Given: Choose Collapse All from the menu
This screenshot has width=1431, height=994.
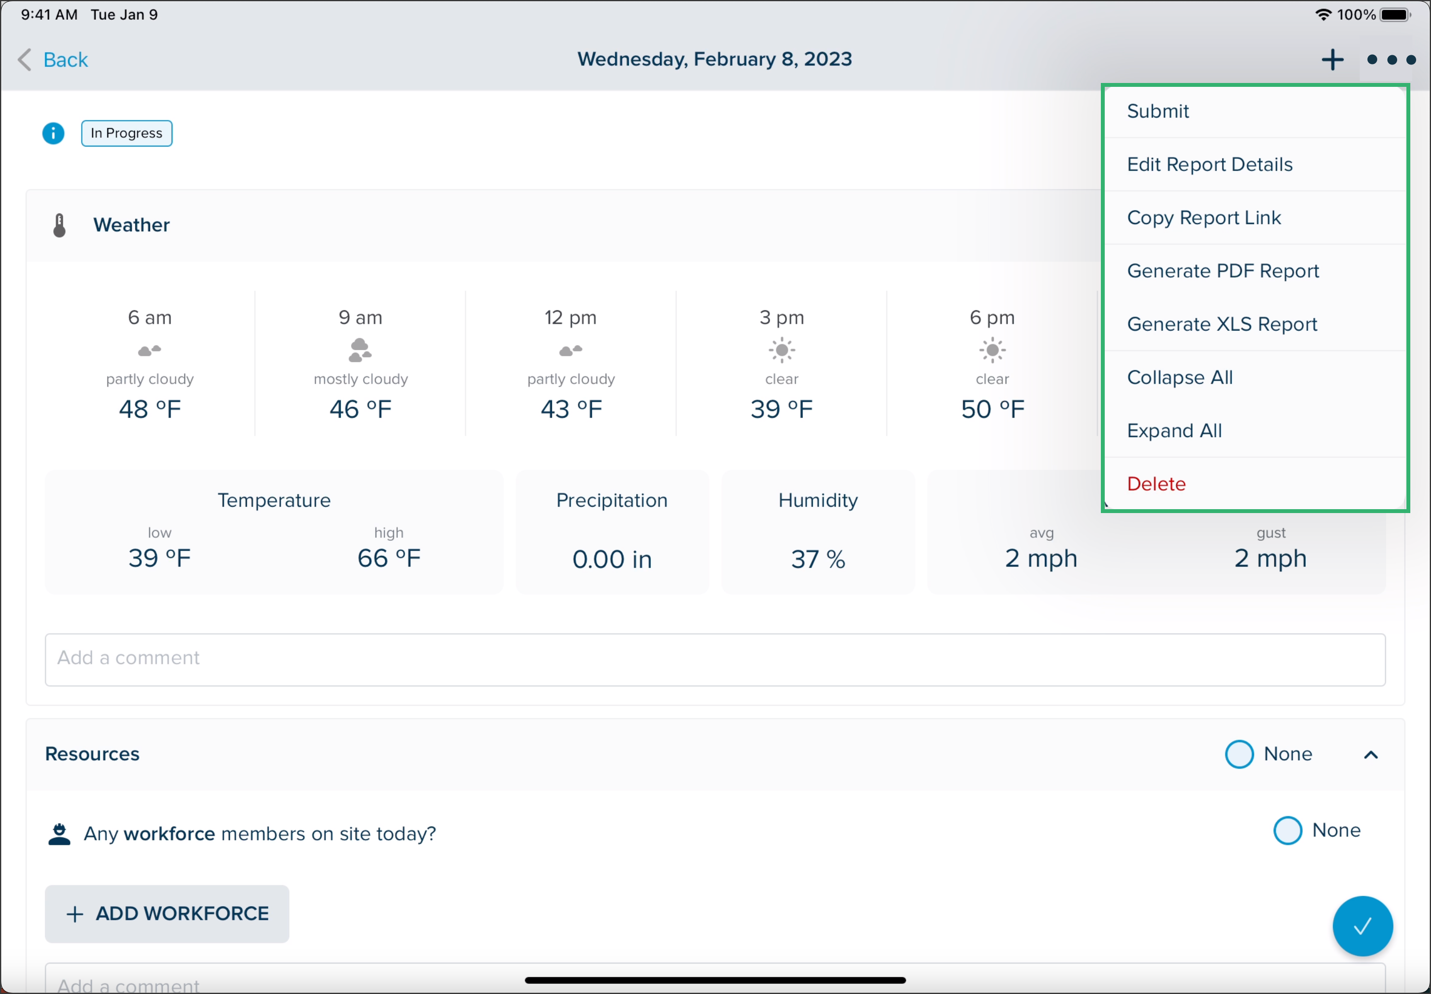Looking at the screenshot, I should 1255,377.
